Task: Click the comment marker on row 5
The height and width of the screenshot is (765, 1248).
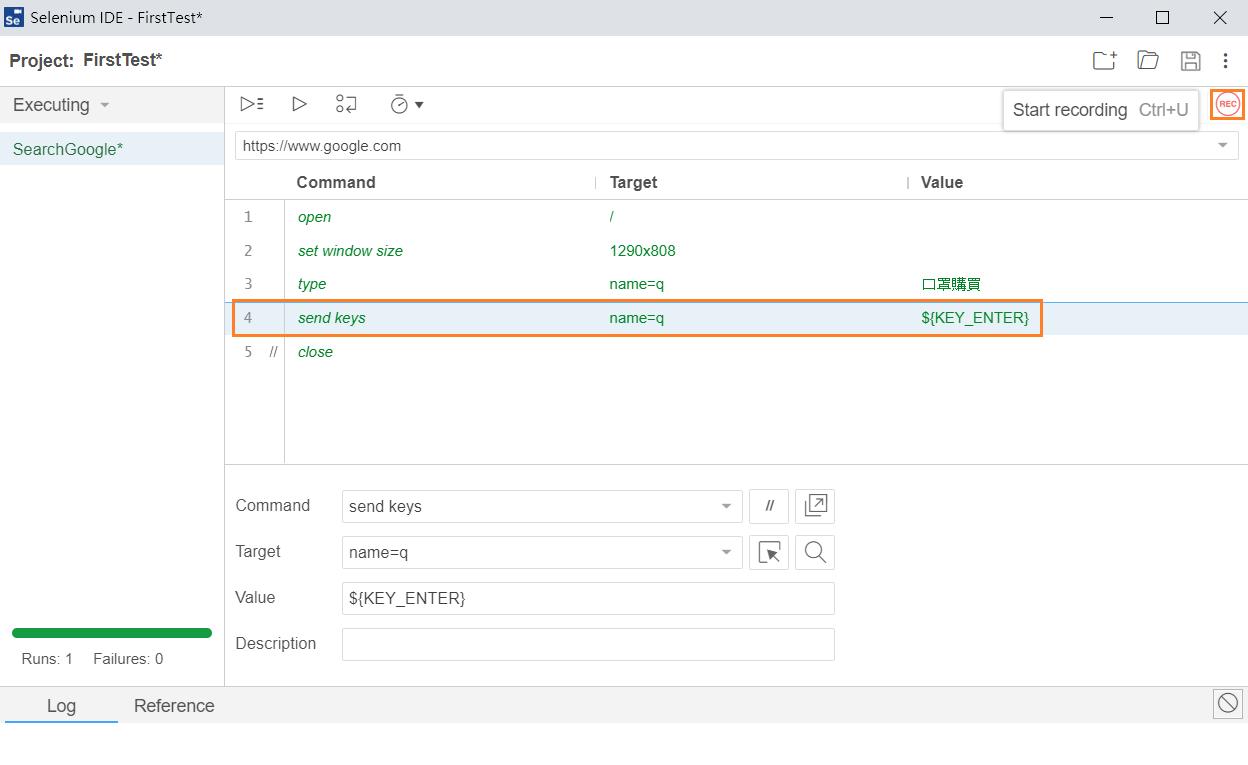Action: [272, 352]
